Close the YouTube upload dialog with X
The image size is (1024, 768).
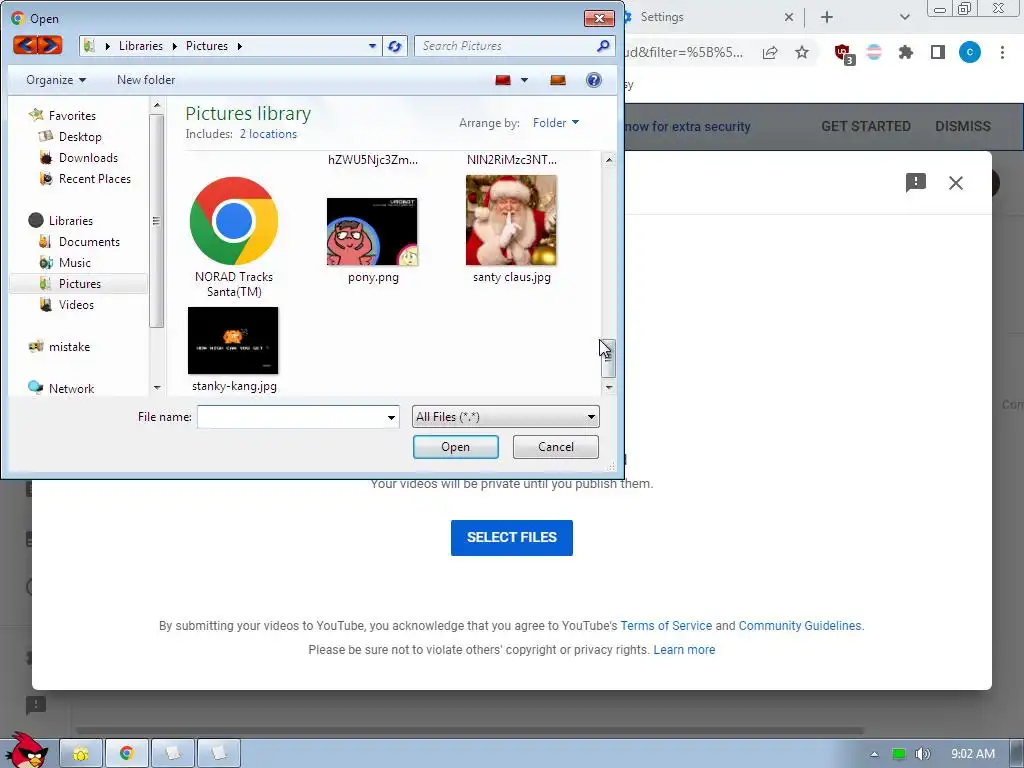click(955, 183)
